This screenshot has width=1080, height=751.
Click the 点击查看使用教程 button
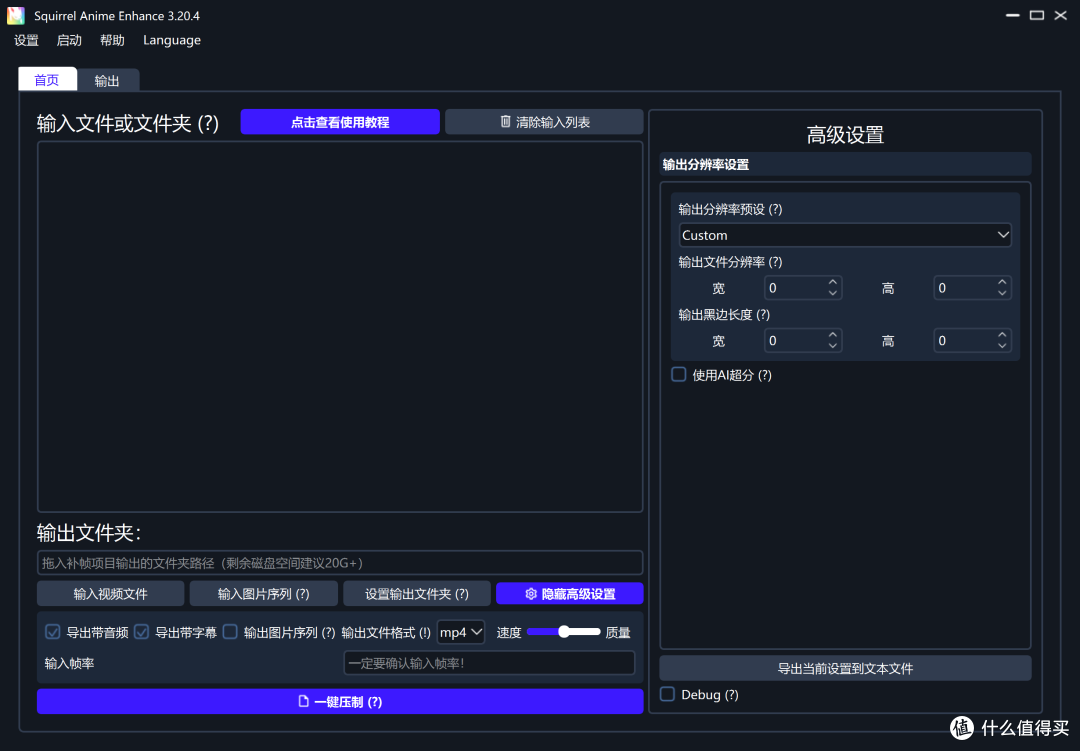[x=340, y=121]
